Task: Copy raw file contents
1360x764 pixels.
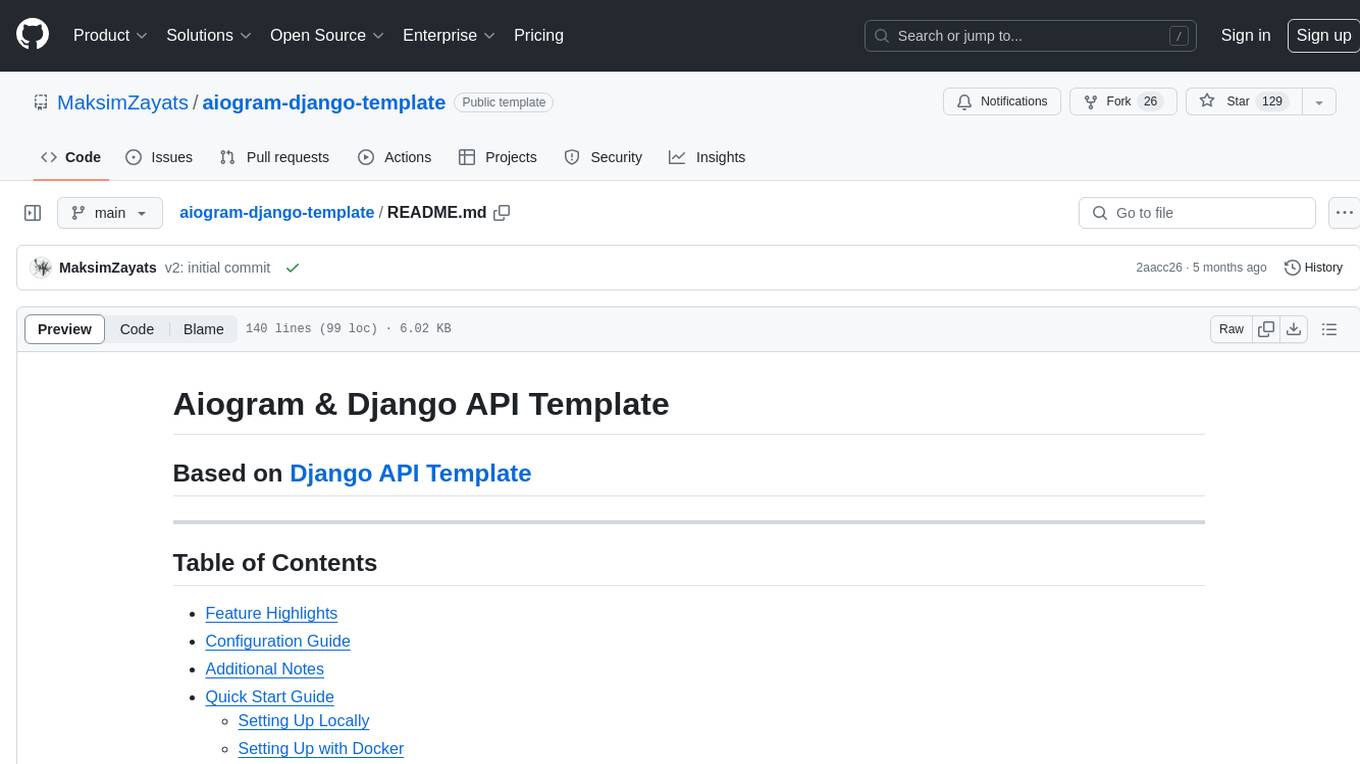Action: (x=1266, y=329)
